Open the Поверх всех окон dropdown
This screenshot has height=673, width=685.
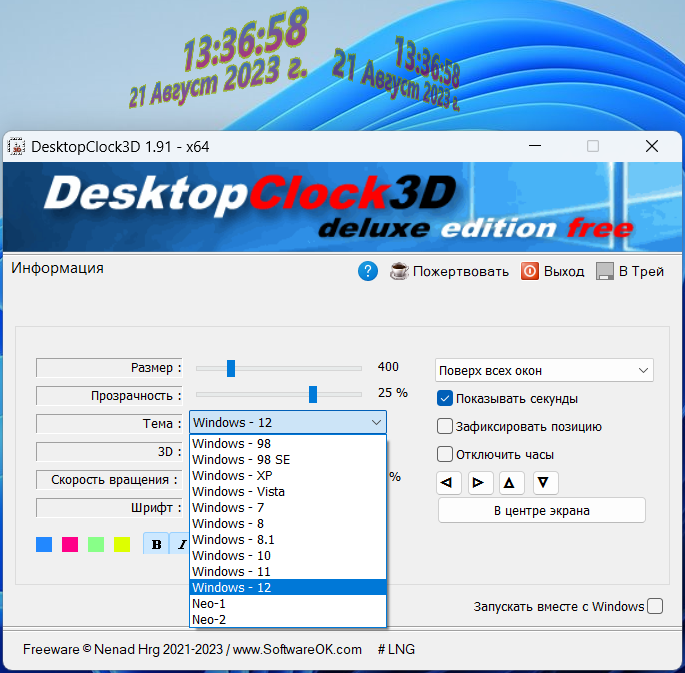coord(544,370)
